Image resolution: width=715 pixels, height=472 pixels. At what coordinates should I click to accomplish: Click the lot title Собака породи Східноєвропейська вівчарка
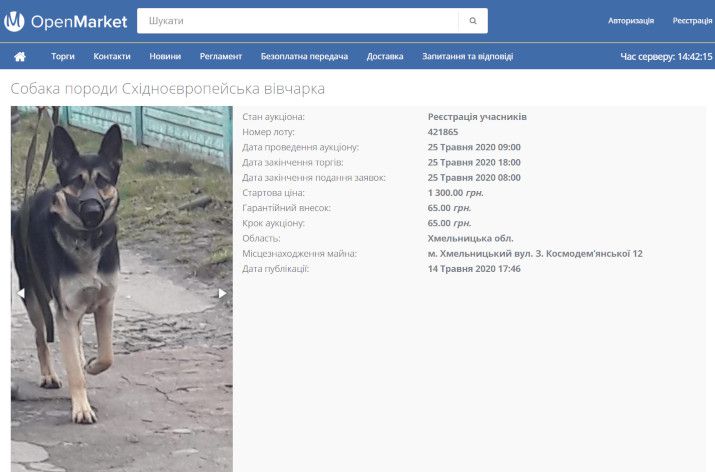coord(167,88)
